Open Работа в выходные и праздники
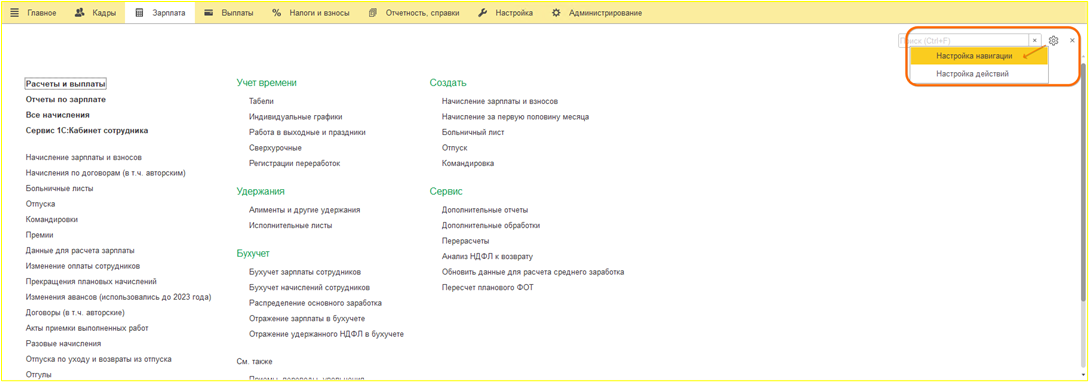This screenshot has height=382, width=1089. (307, 132)
